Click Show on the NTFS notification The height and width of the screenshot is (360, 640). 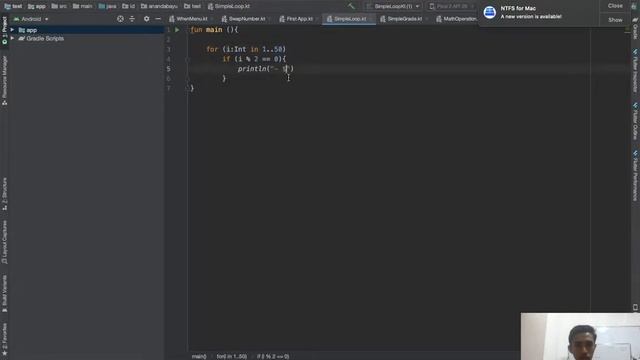(615, 20)
